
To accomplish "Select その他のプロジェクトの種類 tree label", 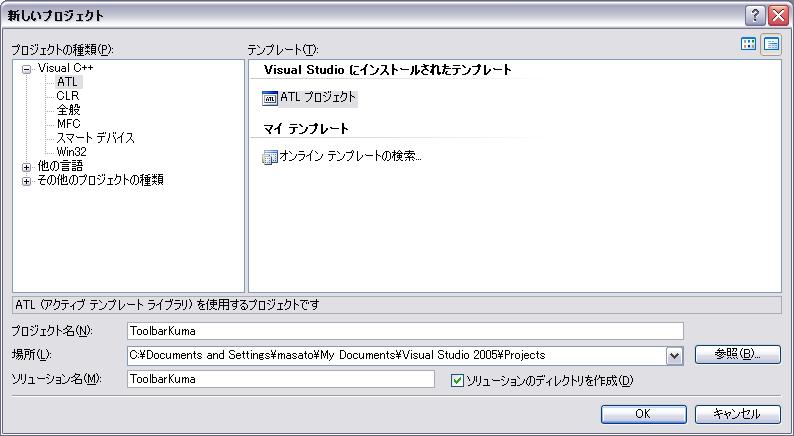I will 100,180.
